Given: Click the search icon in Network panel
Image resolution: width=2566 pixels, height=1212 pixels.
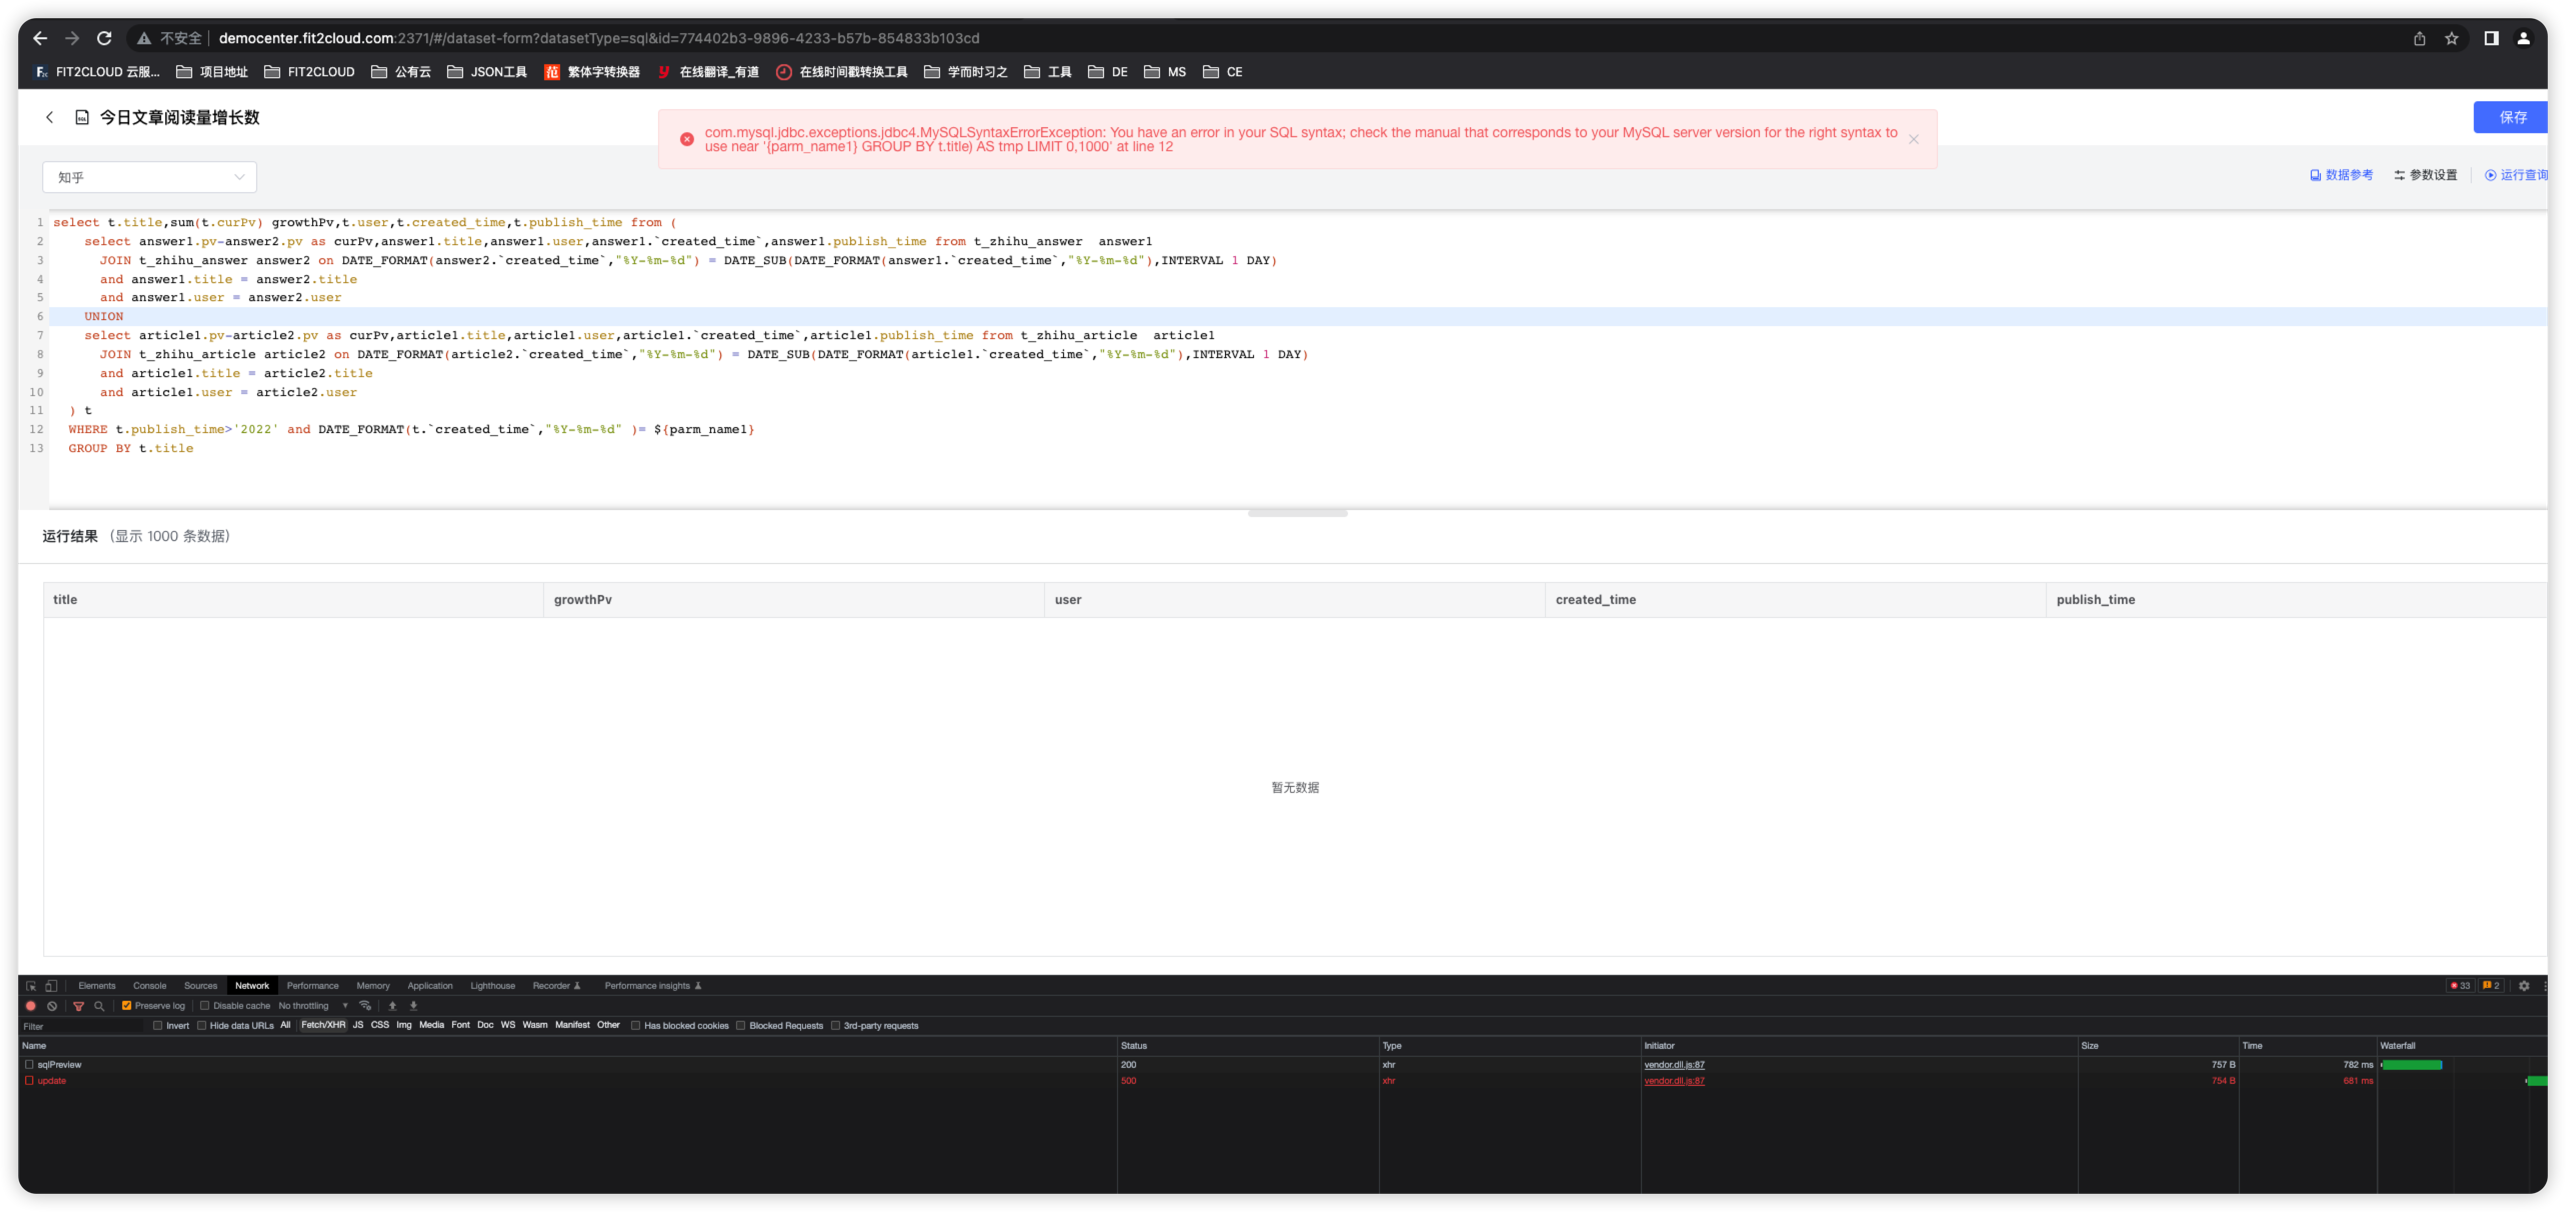Looking at the screenshot, I should pos(98,1006).
